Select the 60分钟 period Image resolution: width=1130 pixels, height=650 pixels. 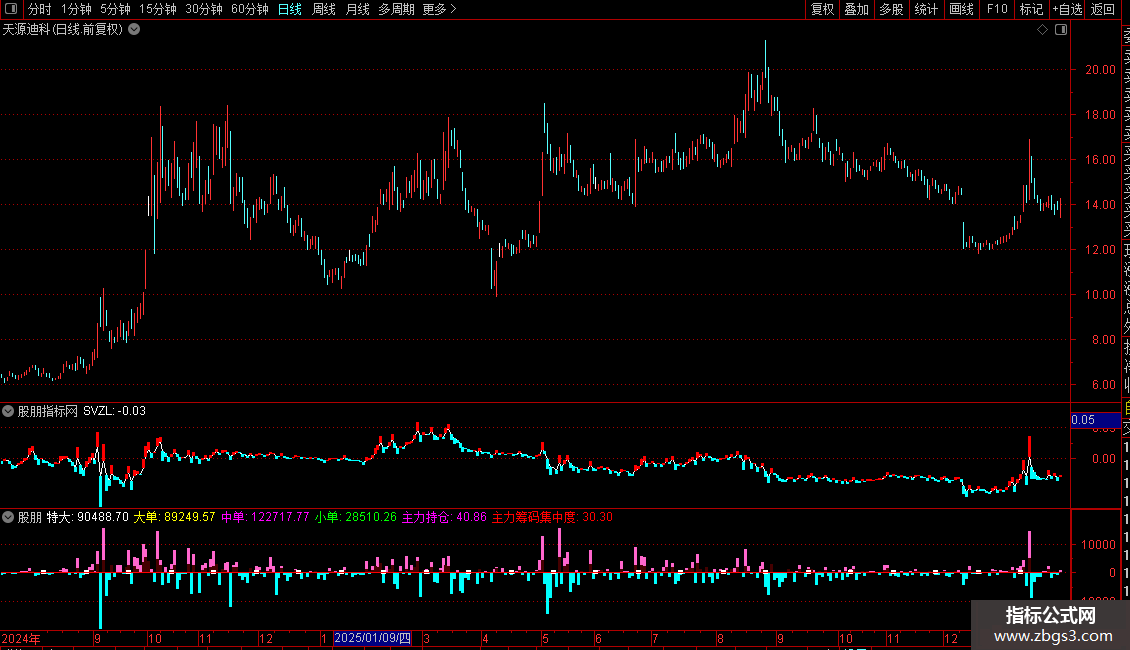coord(250,9)
